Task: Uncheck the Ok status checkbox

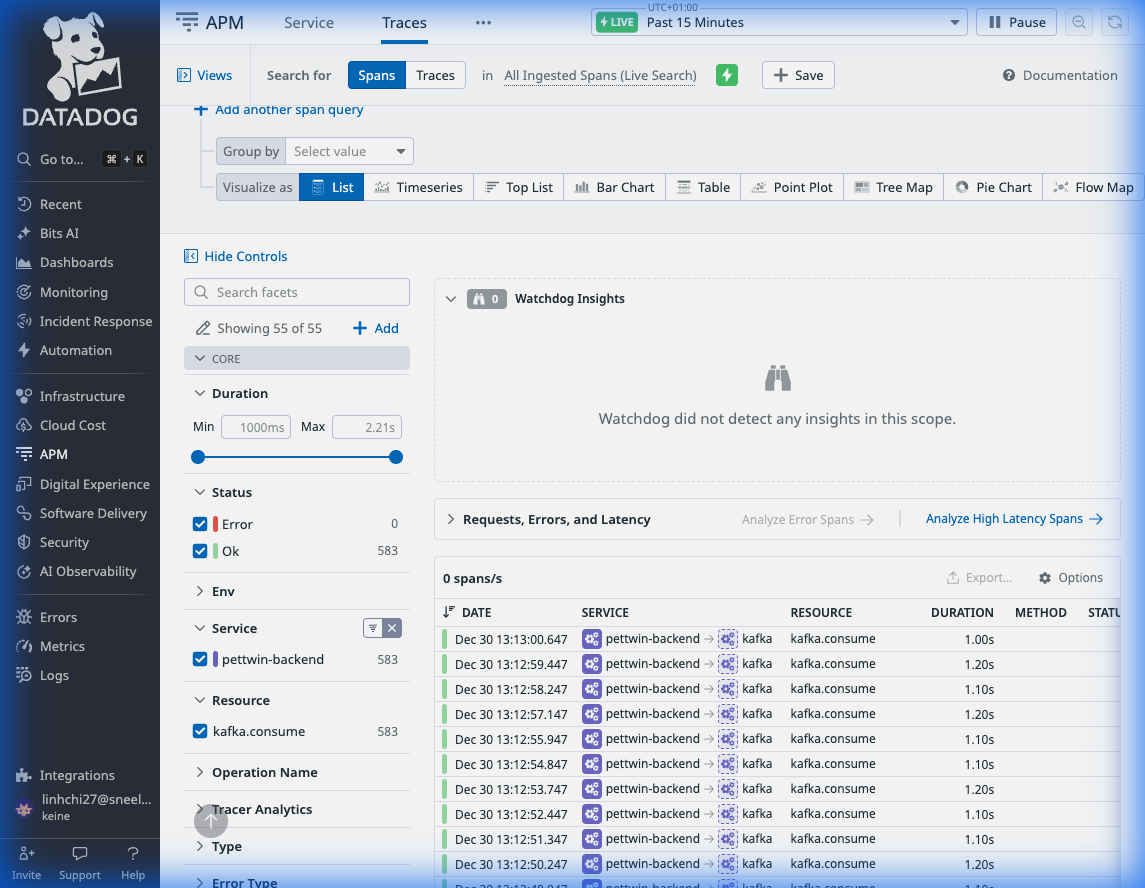Action: coord(200,551)
